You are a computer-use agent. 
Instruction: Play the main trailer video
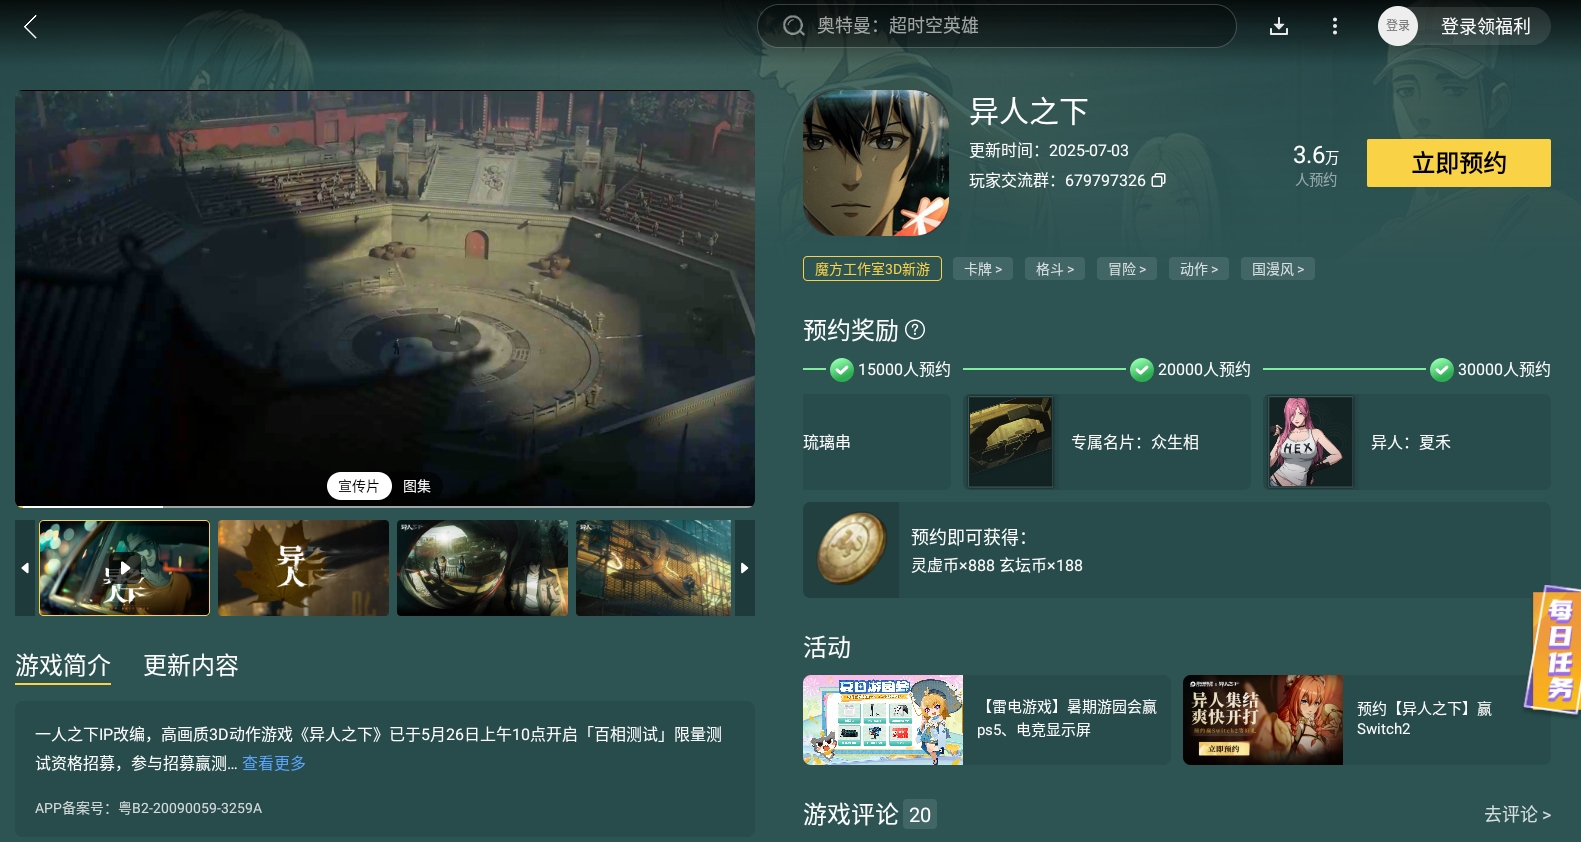(385, 298)
